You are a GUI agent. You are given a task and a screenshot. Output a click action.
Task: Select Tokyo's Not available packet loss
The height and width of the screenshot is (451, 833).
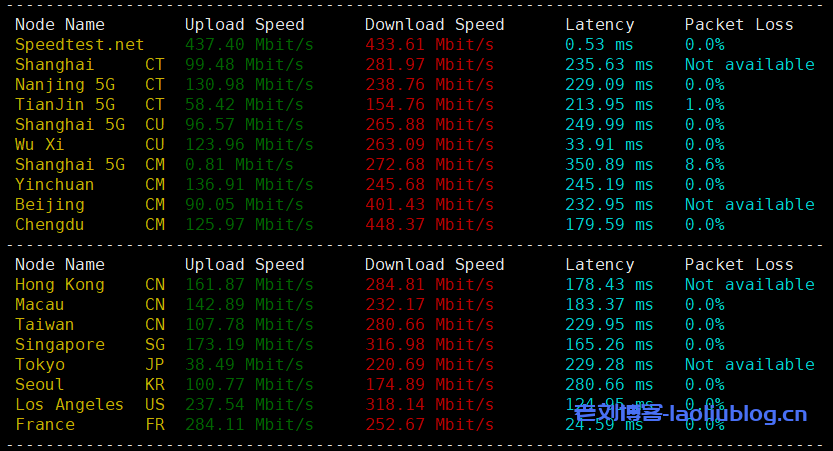pos(750,364)
